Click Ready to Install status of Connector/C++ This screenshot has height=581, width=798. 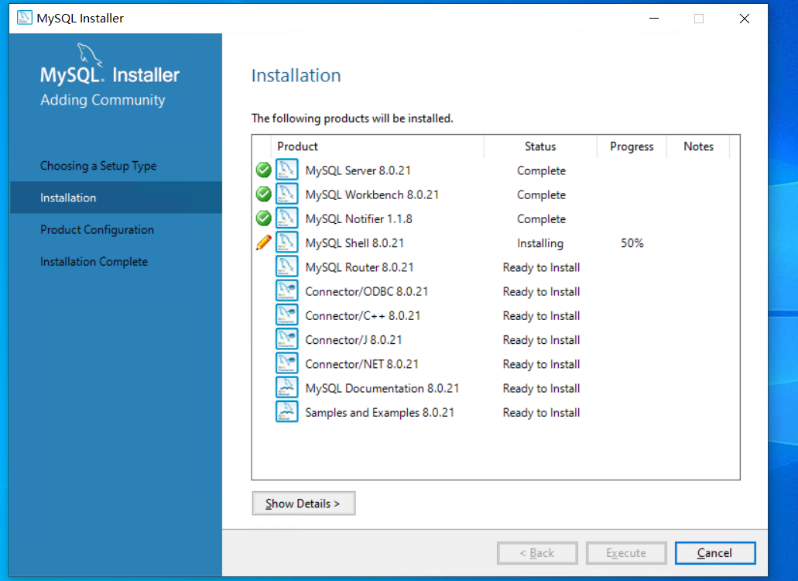pyautogui.click(x=541, y=316)
